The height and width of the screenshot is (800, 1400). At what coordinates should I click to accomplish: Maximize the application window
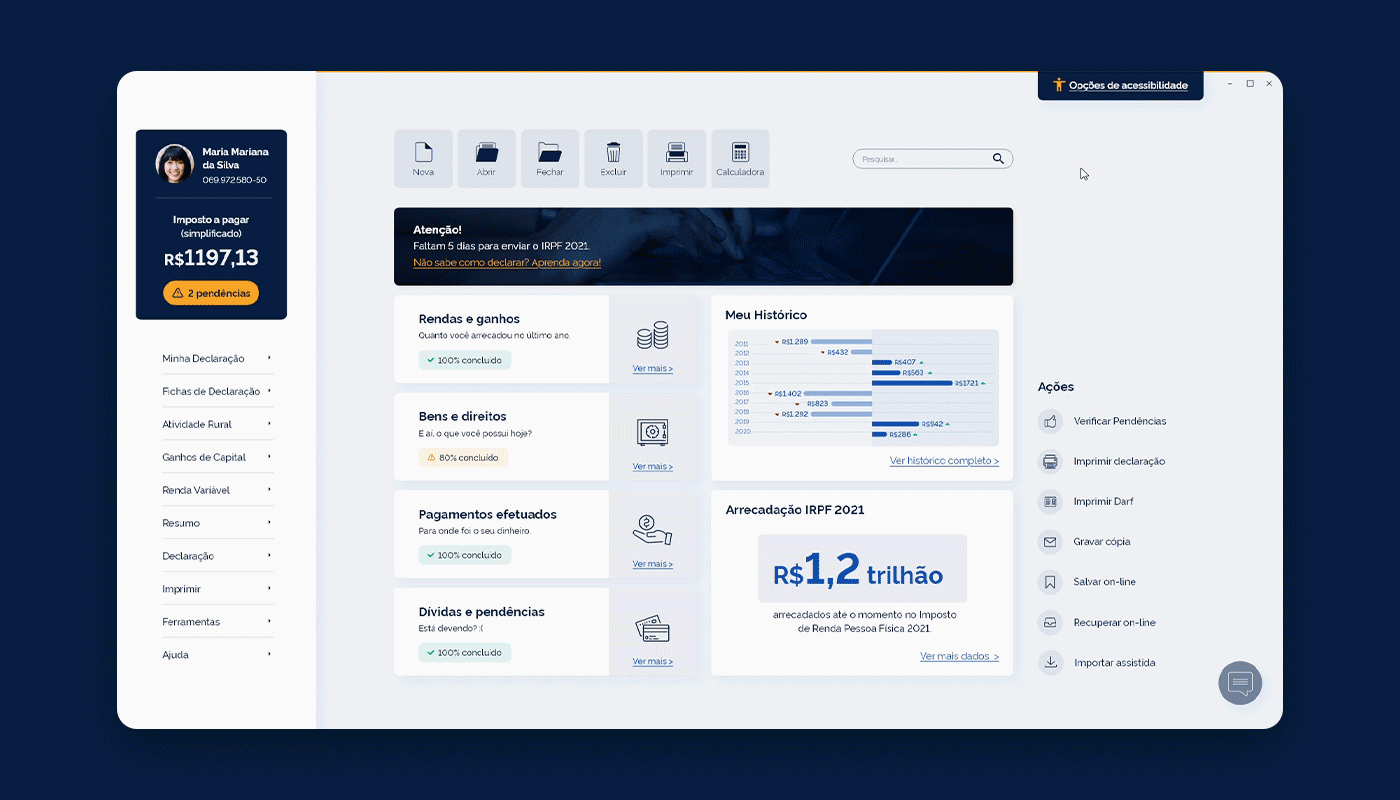(1250, 84)
